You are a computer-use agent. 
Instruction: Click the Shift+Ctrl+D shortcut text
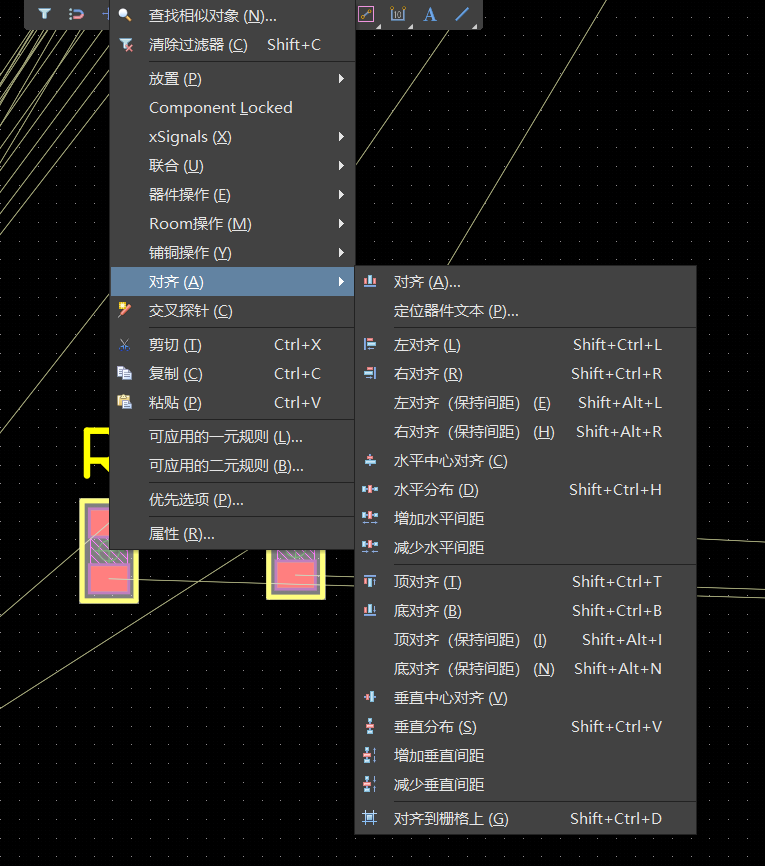coord(616,819)
